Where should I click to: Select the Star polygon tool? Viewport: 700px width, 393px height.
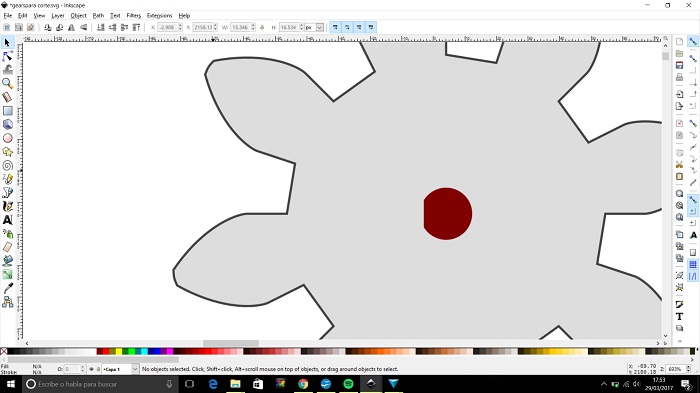(x=7, y=152)
